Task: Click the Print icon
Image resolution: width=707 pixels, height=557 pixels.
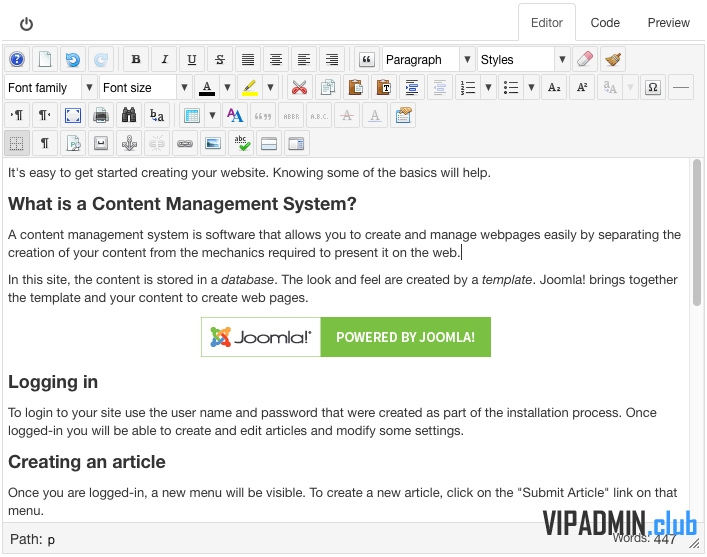Action: tap(101, 116)
